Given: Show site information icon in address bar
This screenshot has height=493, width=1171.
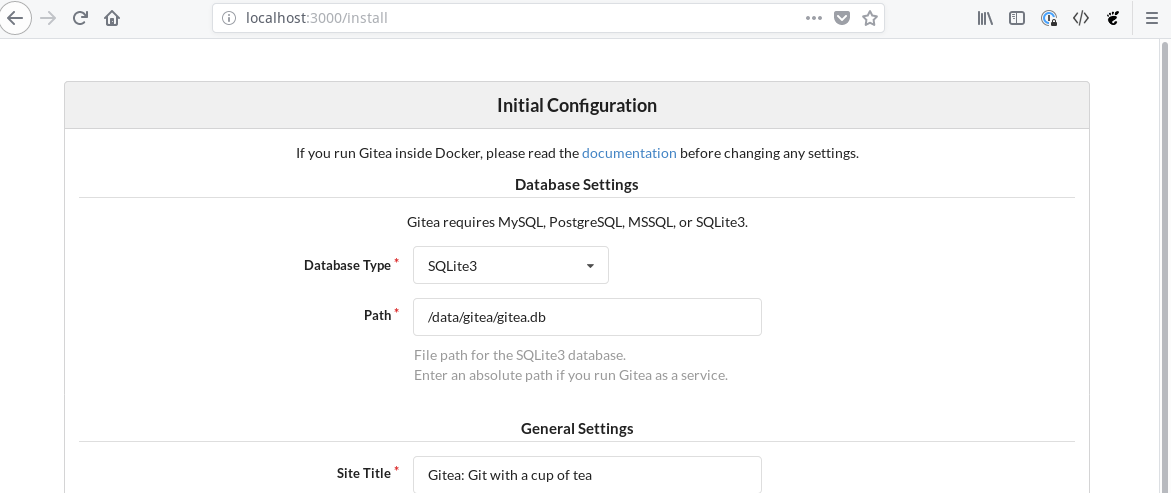Looking at the screenshot, I should pos(230,19).
